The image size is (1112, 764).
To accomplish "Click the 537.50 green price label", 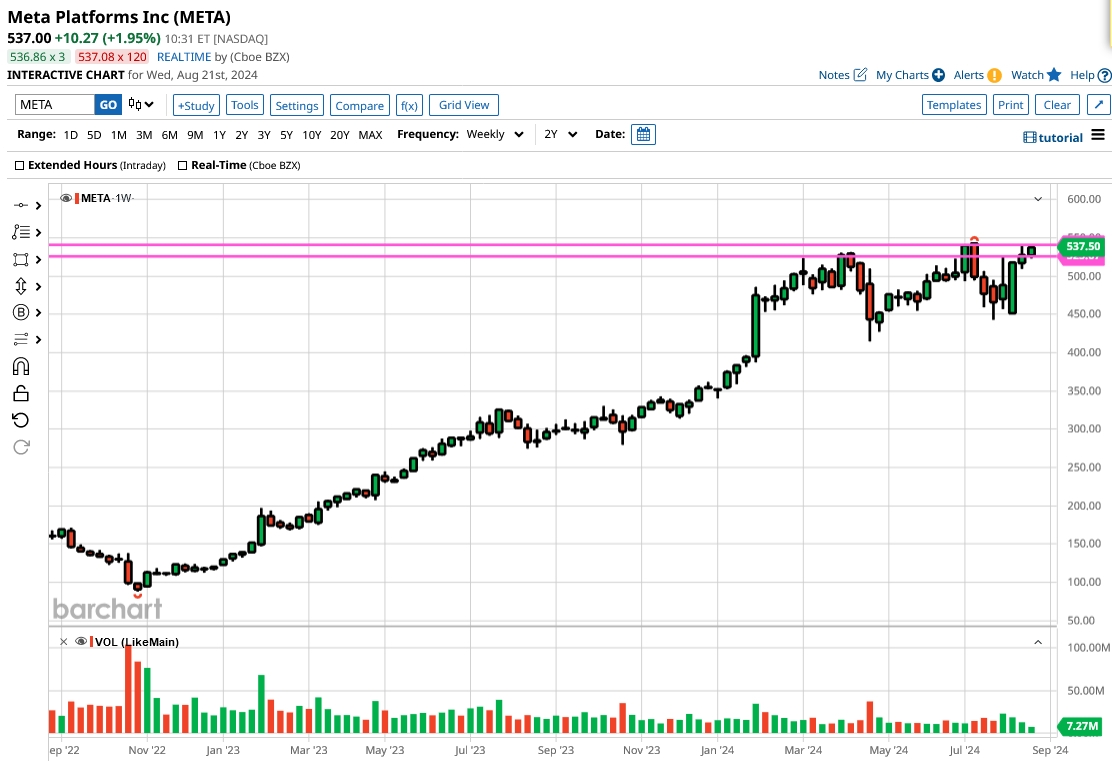I will [1082, 246].
